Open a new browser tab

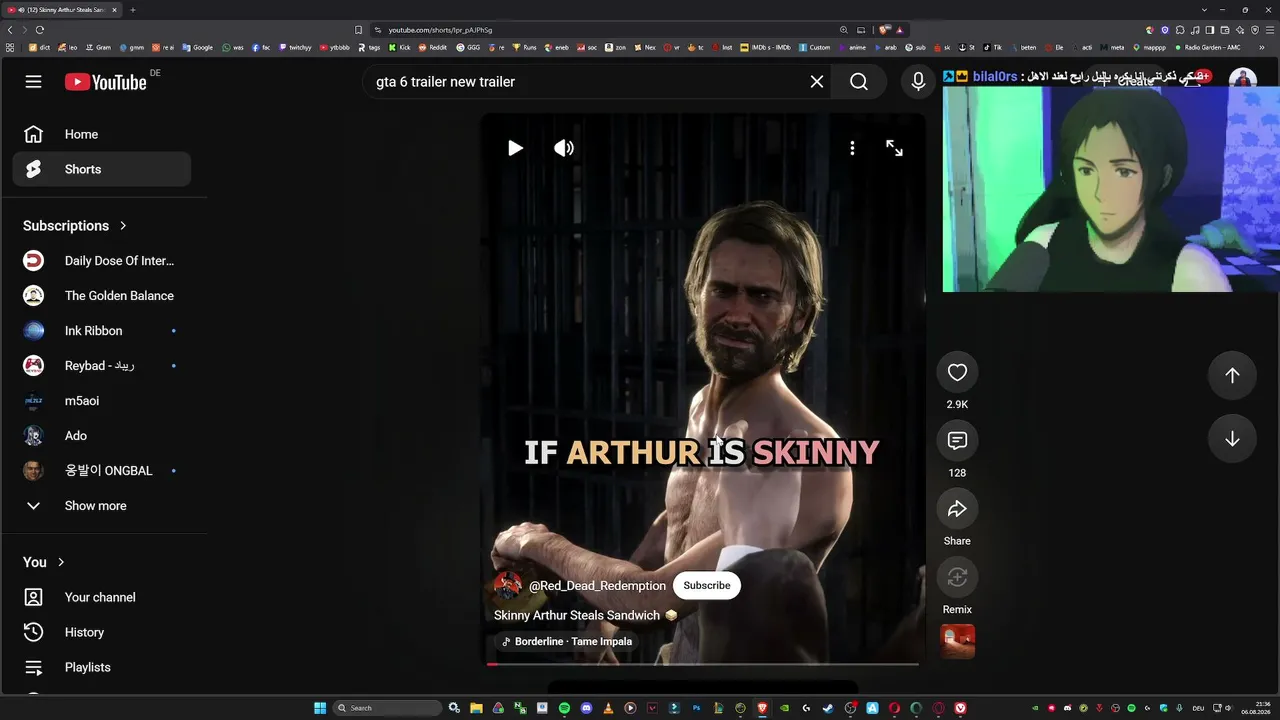[x=133, y=10]
